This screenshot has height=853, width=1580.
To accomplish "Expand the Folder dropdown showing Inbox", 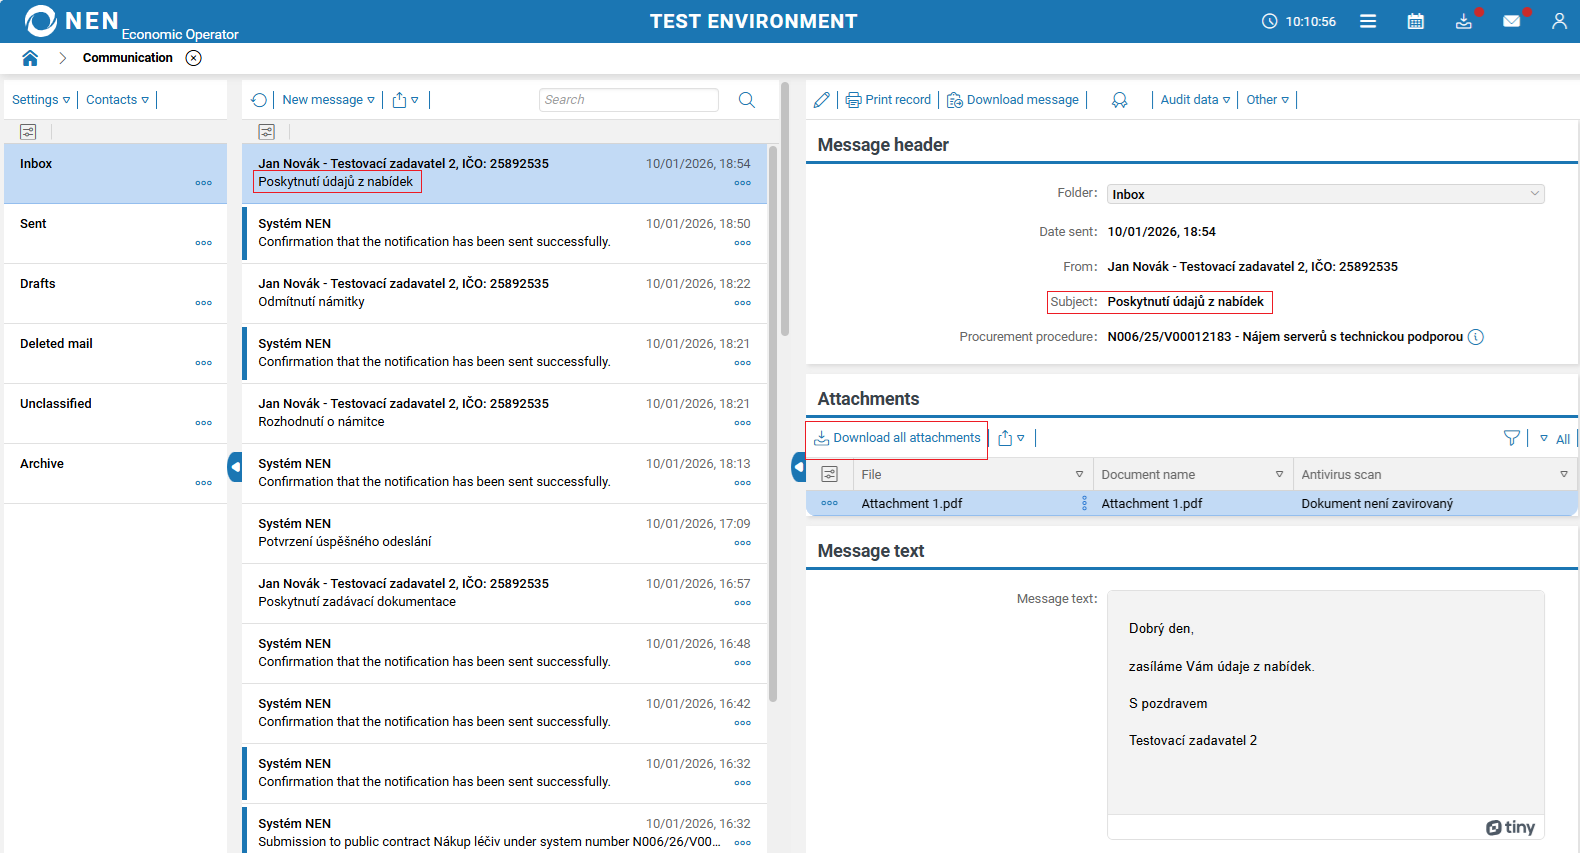I will pos(1325,194).
